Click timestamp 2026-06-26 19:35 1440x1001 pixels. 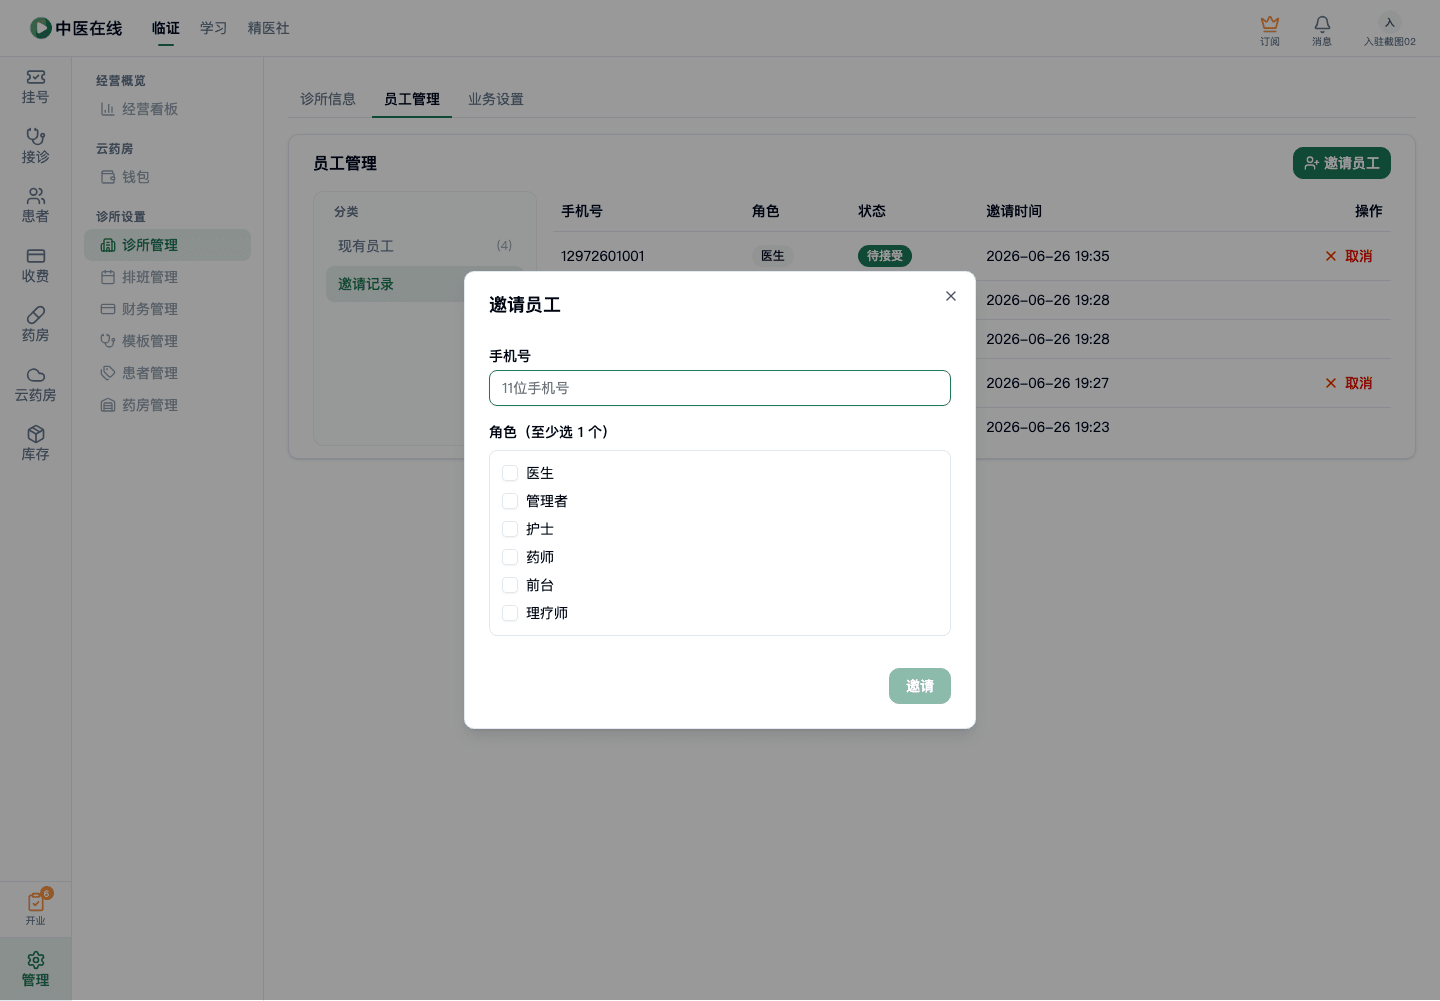pos(1048,256)
